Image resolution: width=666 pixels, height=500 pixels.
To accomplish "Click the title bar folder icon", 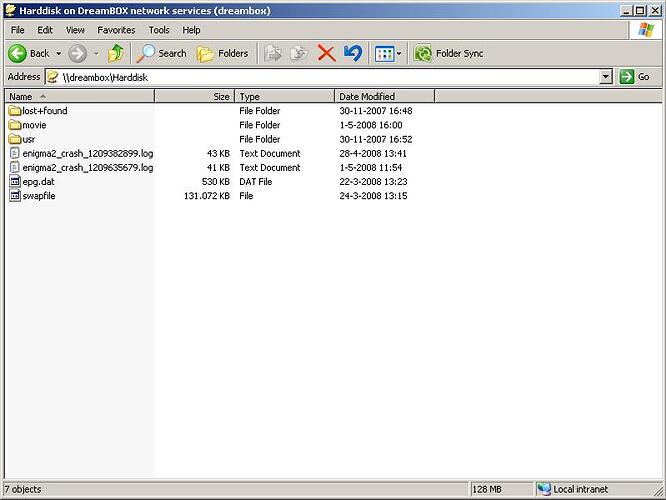I will (10, 10).
